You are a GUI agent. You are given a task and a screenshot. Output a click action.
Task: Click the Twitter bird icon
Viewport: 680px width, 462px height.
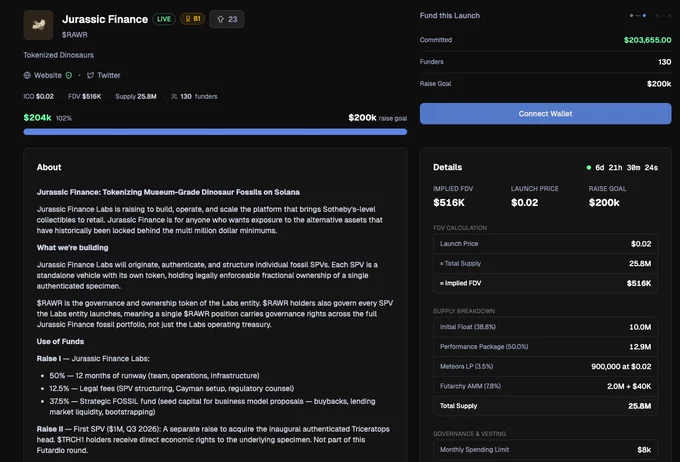tap(90, 75)
